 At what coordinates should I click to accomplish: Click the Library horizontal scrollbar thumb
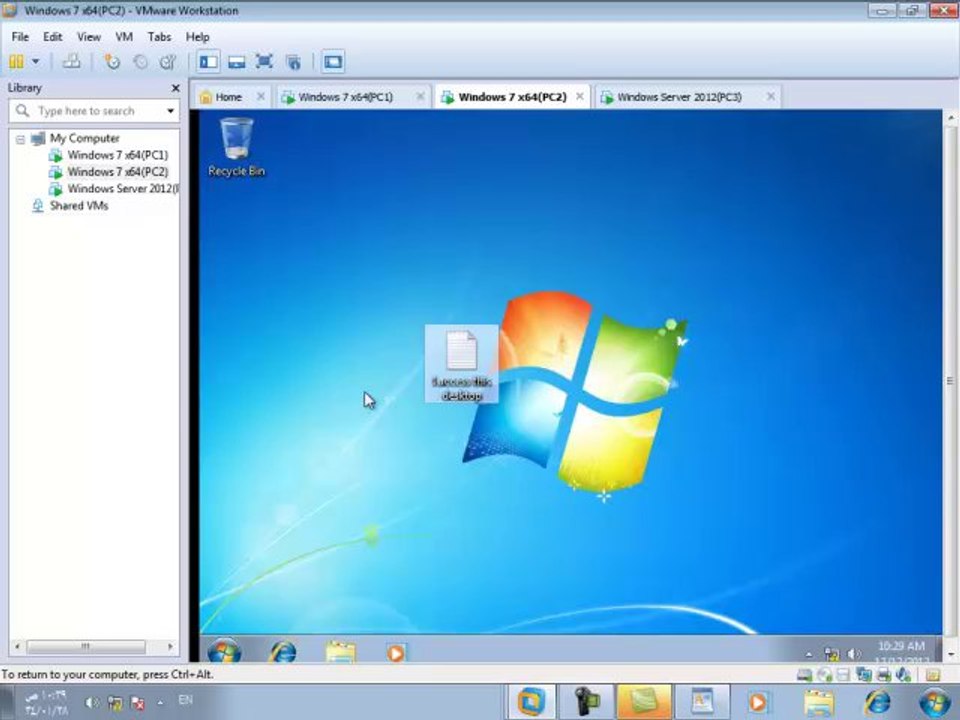[x=86, y=647]
